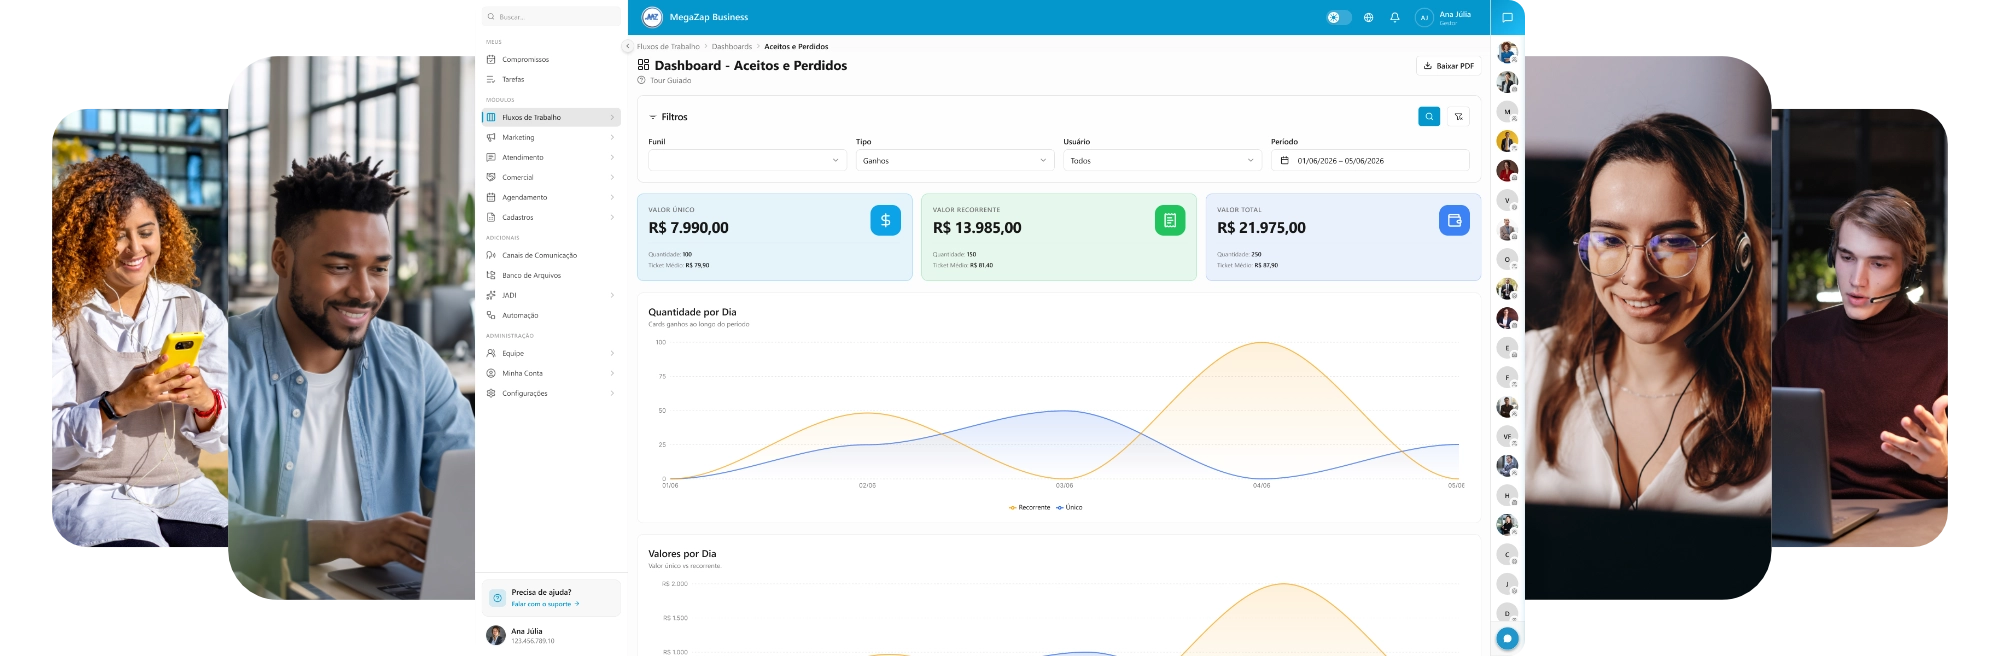Open the chat panel icon
The height and width of the screenshot is (656, 2000).
click(x=1507, y=17)
